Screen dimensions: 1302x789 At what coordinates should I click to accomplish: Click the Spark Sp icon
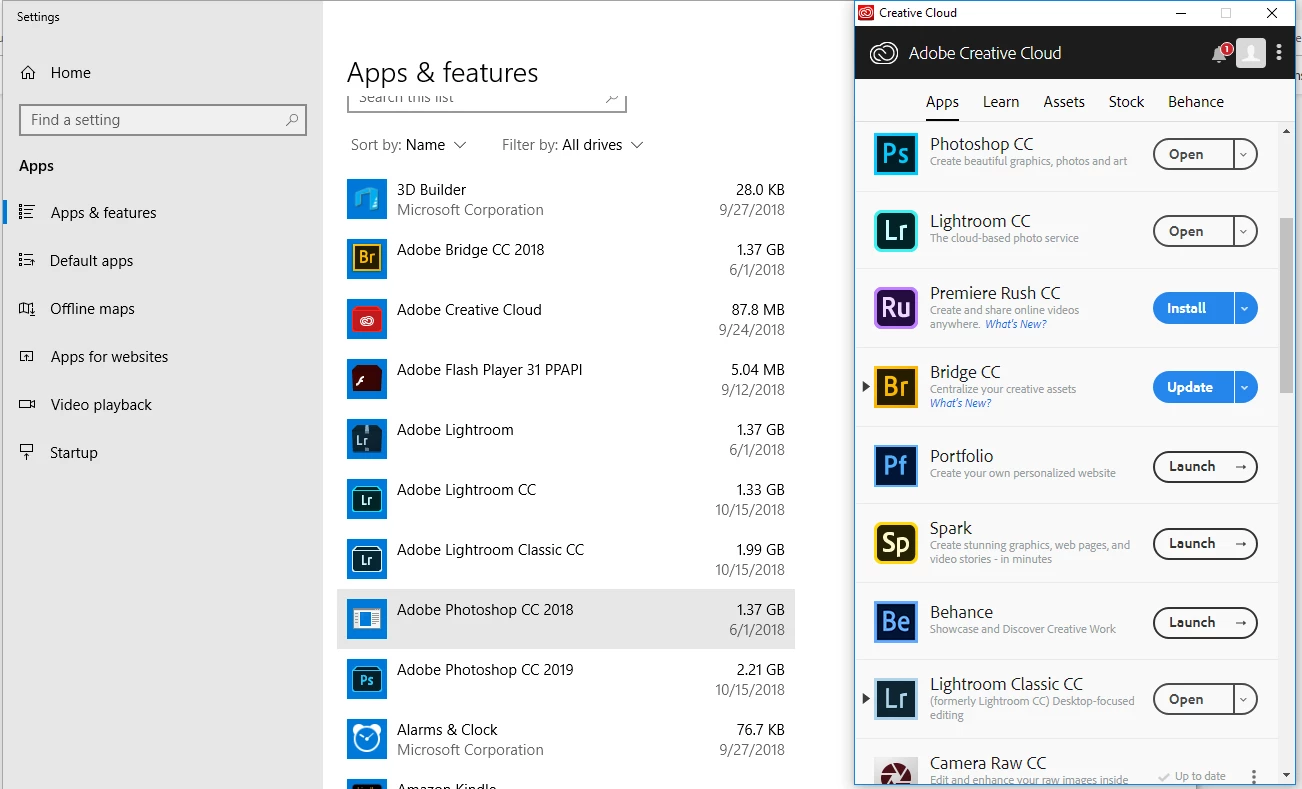(896, 543)
